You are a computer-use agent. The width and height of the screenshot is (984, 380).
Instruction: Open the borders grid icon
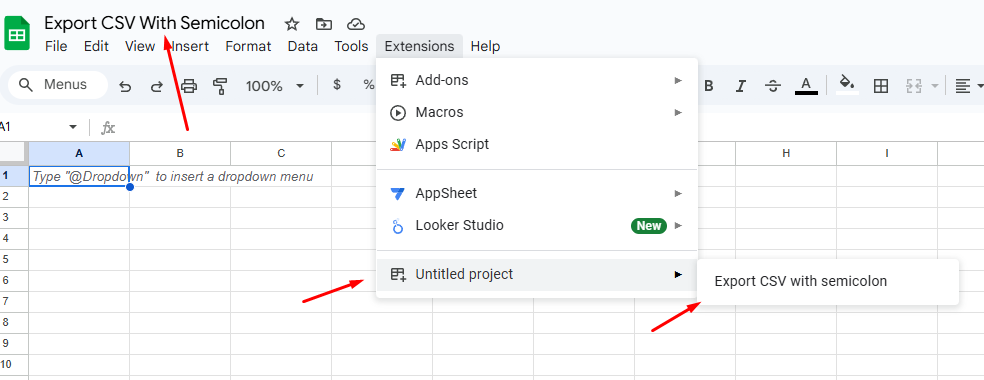click(x=880, y=86)
